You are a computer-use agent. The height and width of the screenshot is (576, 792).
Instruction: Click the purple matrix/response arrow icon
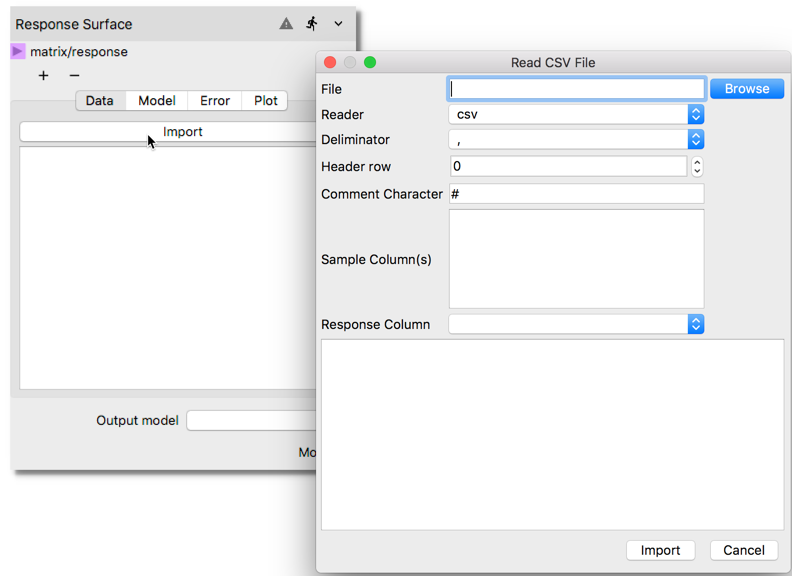pos(18,51)
